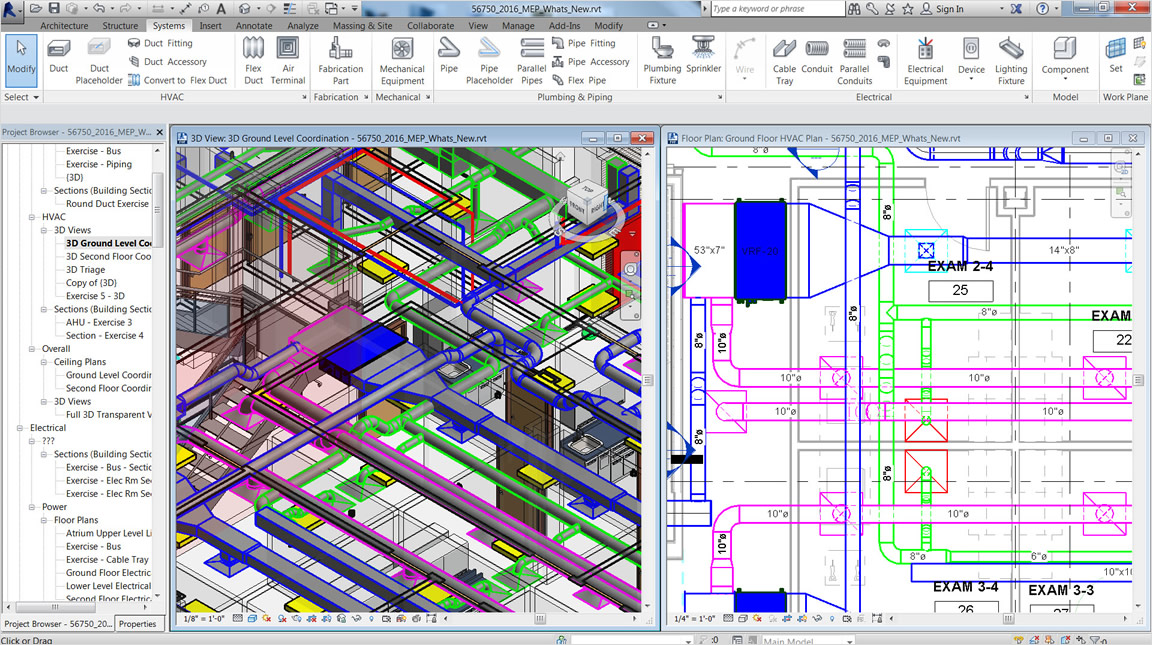Click Sign In in the title bar
Viewport: 1152px width, 645px height.
pos(949,9)
